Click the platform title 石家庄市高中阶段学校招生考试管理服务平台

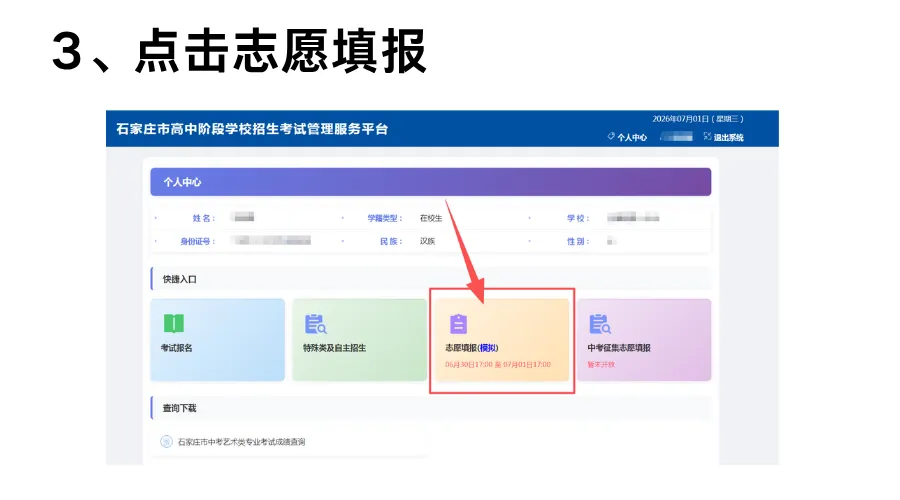tap(252, 129)
